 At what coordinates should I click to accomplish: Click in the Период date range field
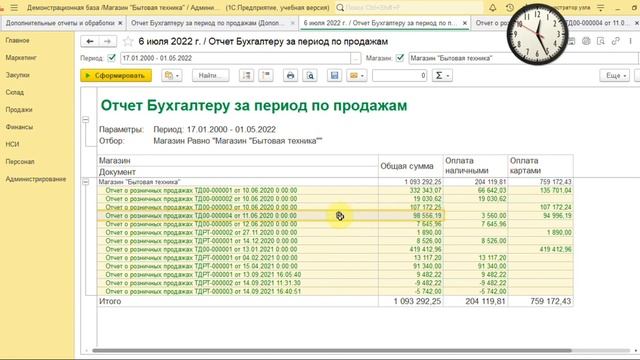(235, 58)
